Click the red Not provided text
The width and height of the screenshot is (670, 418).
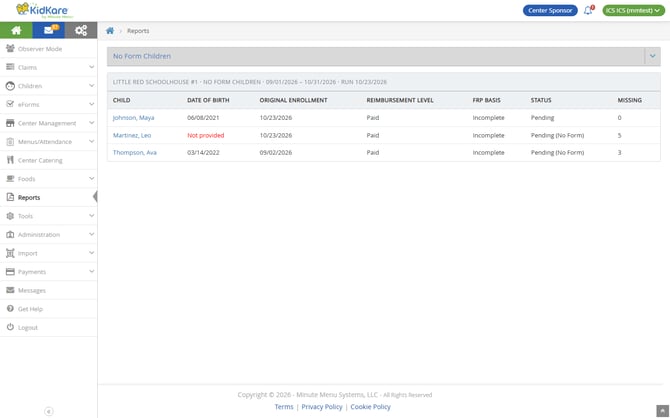pos(206,135)
